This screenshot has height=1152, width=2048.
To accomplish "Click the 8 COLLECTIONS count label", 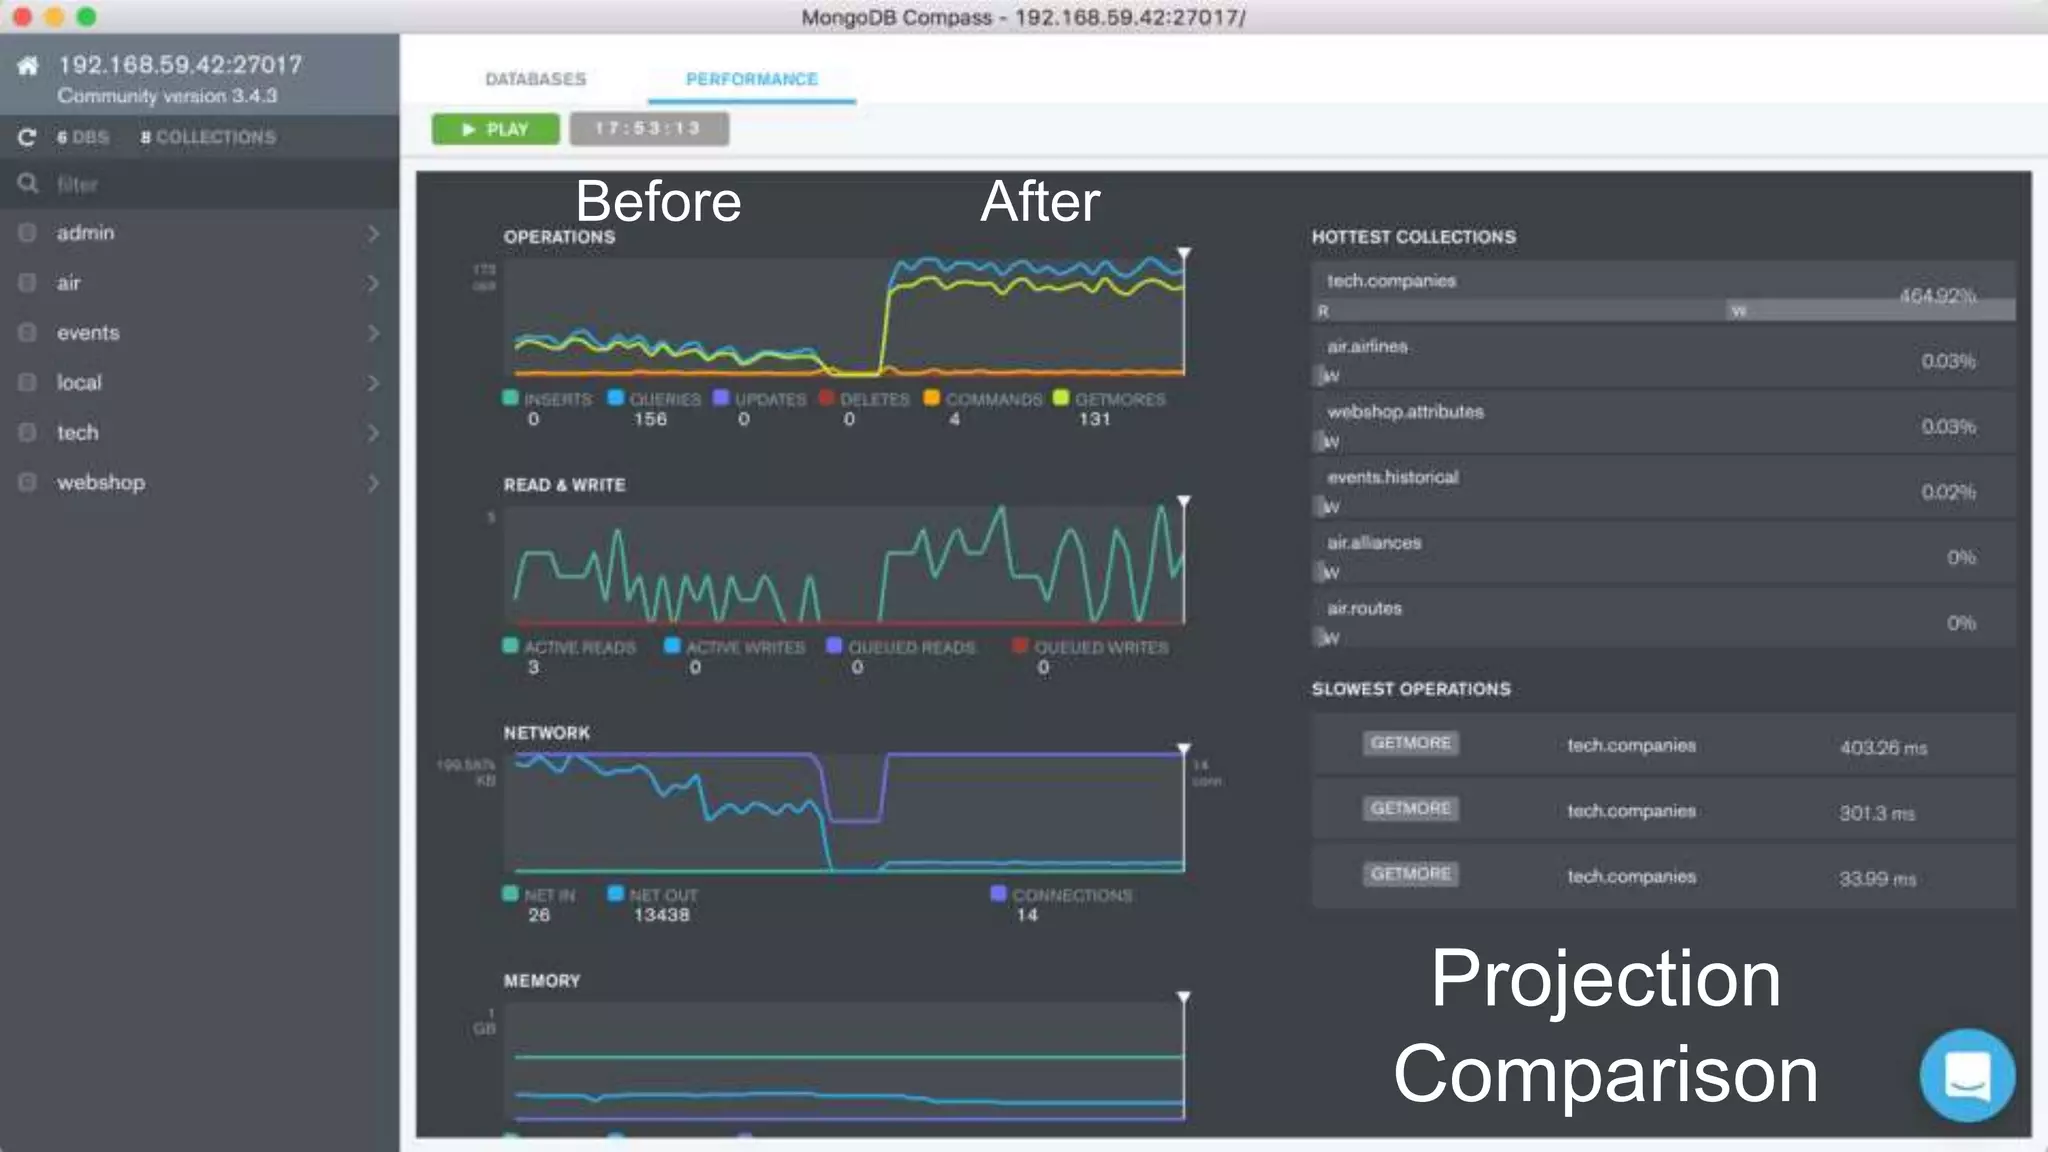I will pyautogui.click(x=208, y=137).
